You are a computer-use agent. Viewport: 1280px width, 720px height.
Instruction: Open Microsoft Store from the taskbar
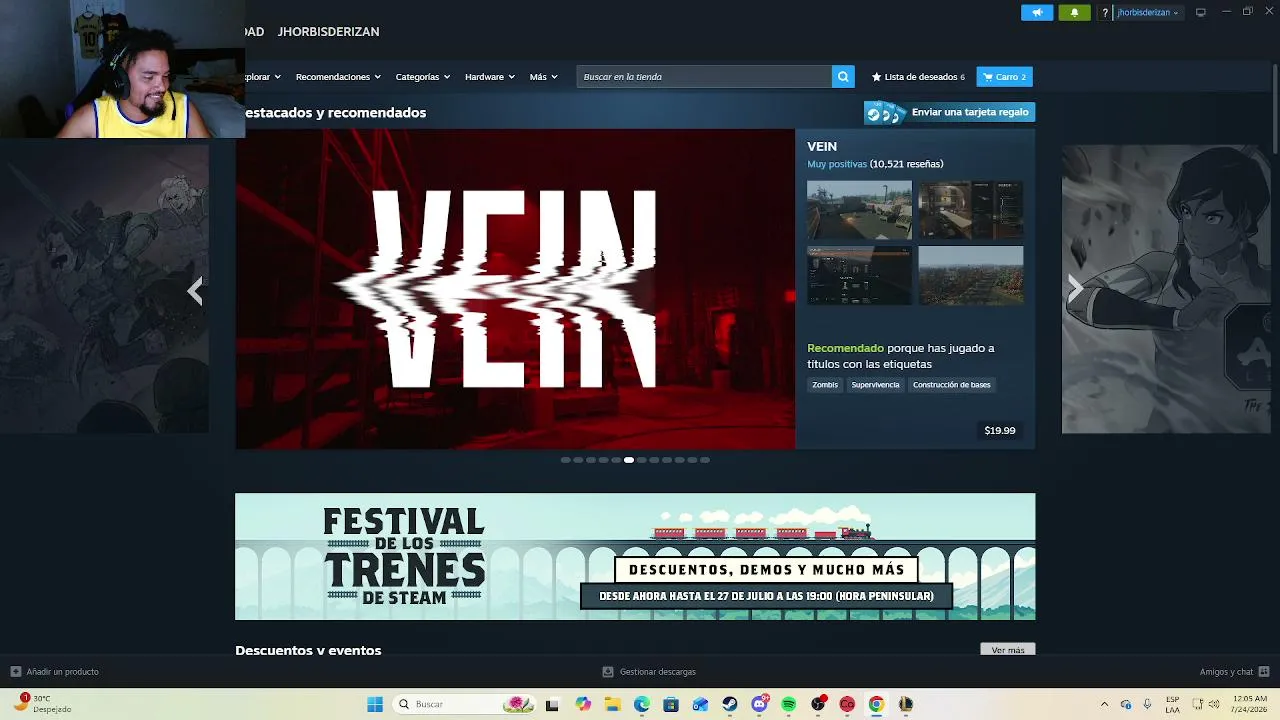tap(671, 704)
